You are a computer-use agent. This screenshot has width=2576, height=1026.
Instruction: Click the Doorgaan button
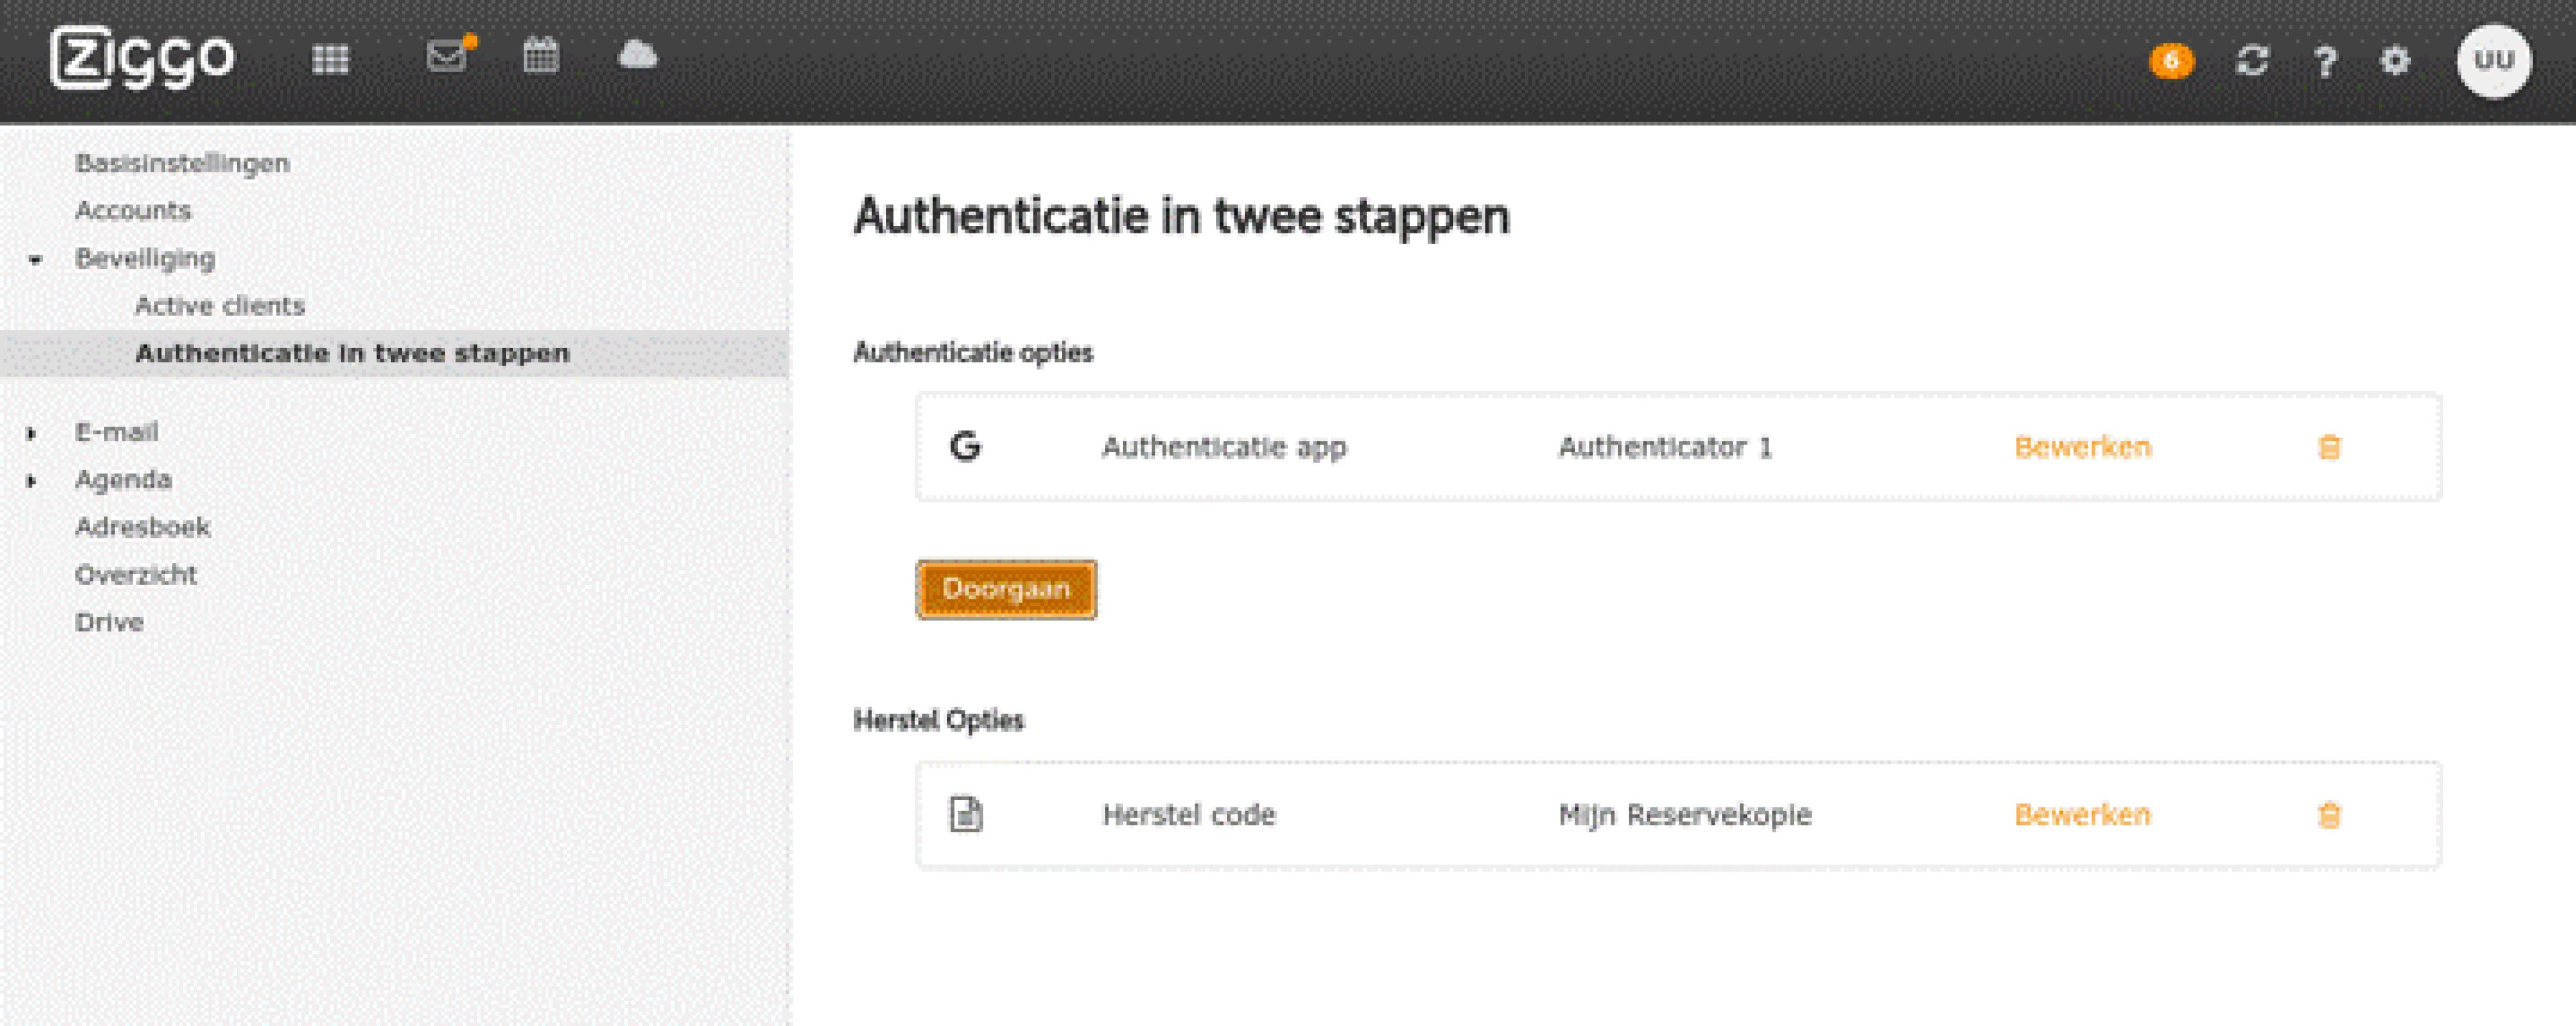(x=1006, y=589)
